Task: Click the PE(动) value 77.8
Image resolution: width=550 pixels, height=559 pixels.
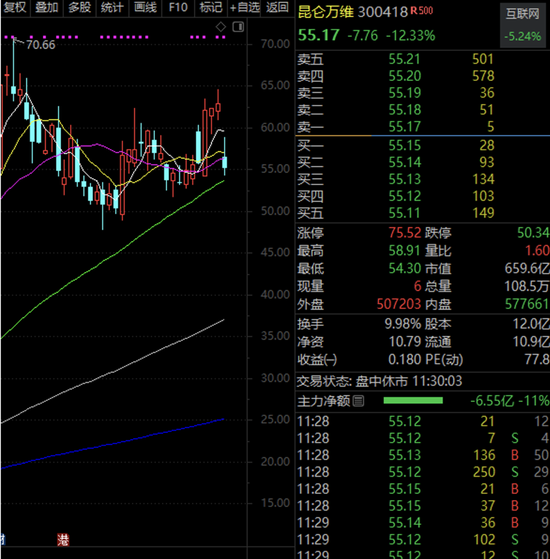Action: click(x=537, y=359)
